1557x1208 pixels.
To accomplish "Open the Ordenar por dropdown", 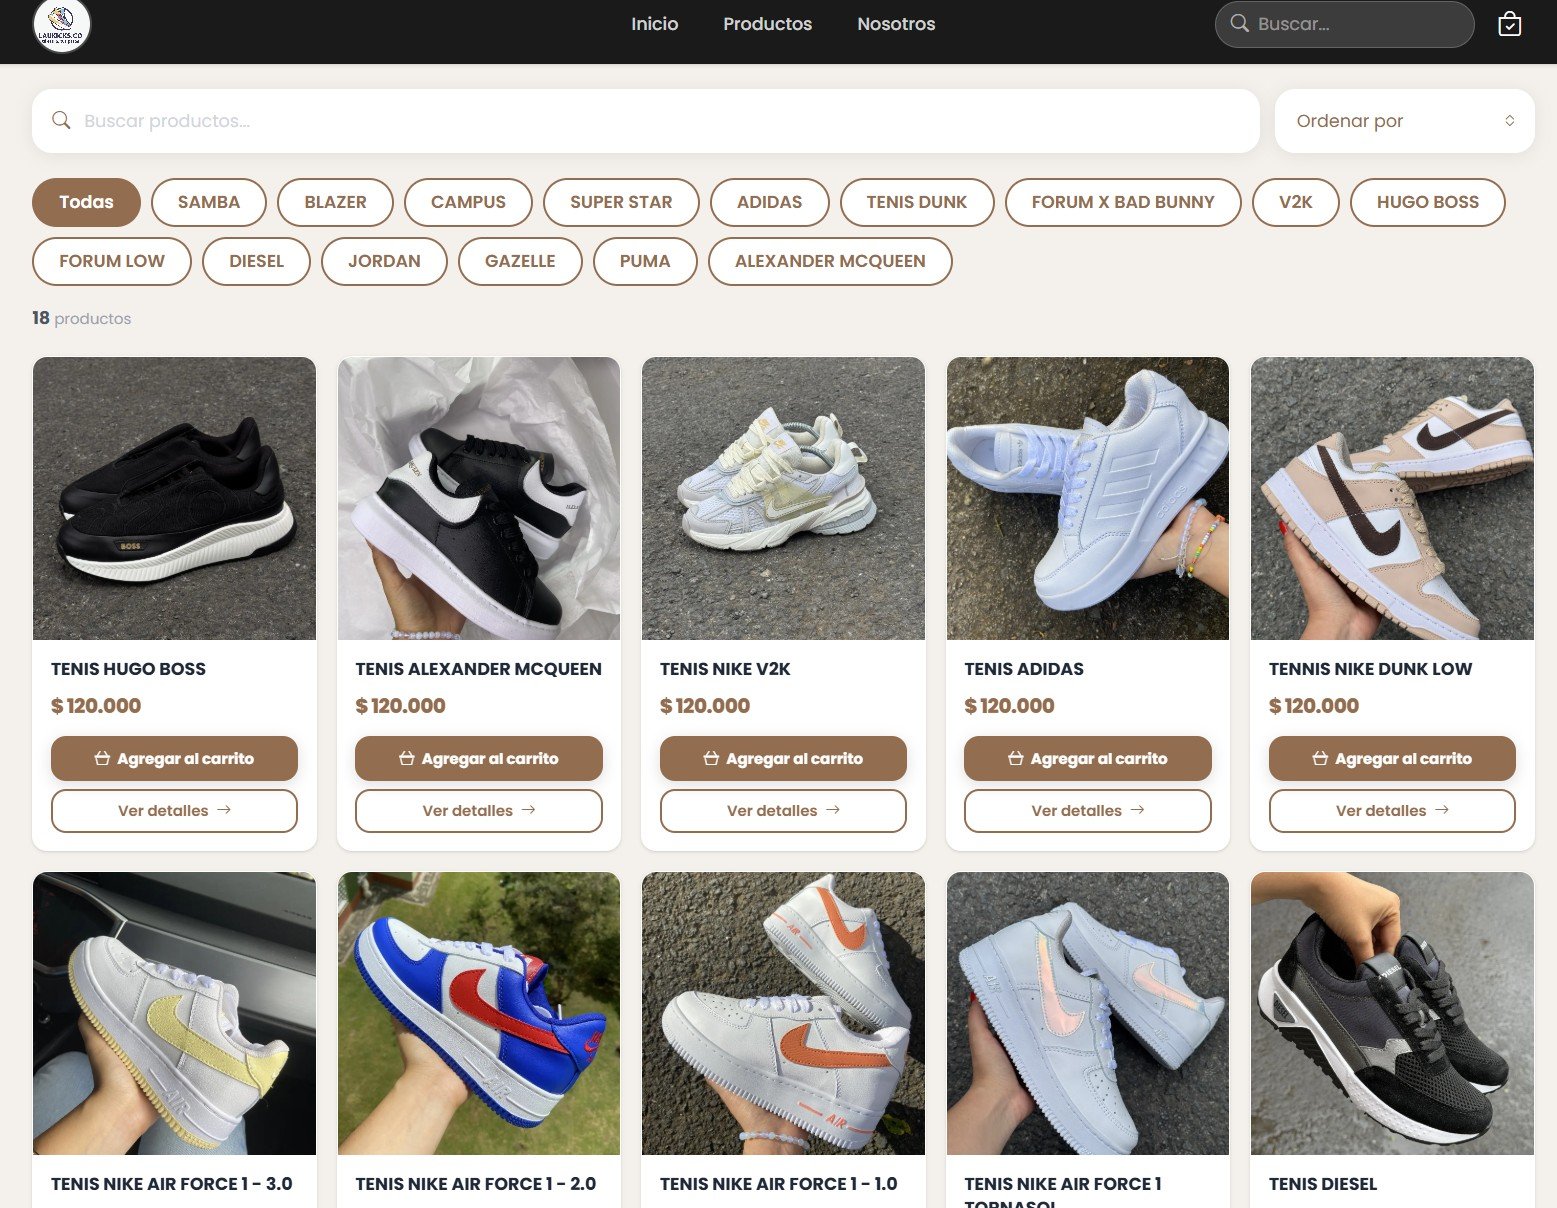I will tap(1404, 120).
